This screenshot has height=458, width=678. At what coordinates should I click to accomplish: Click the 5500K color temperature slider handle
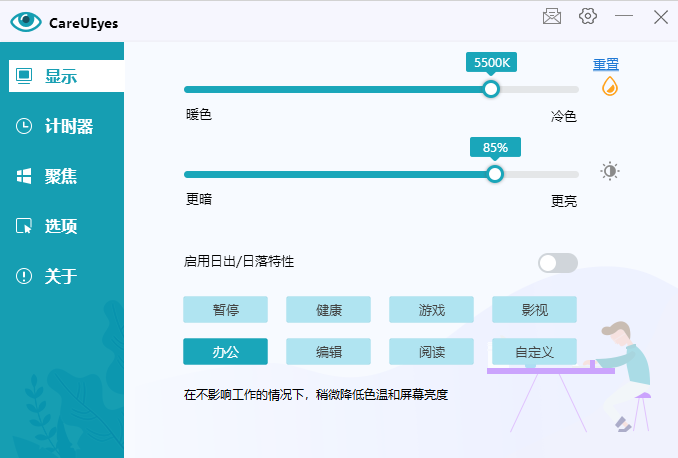pos(491,89)
